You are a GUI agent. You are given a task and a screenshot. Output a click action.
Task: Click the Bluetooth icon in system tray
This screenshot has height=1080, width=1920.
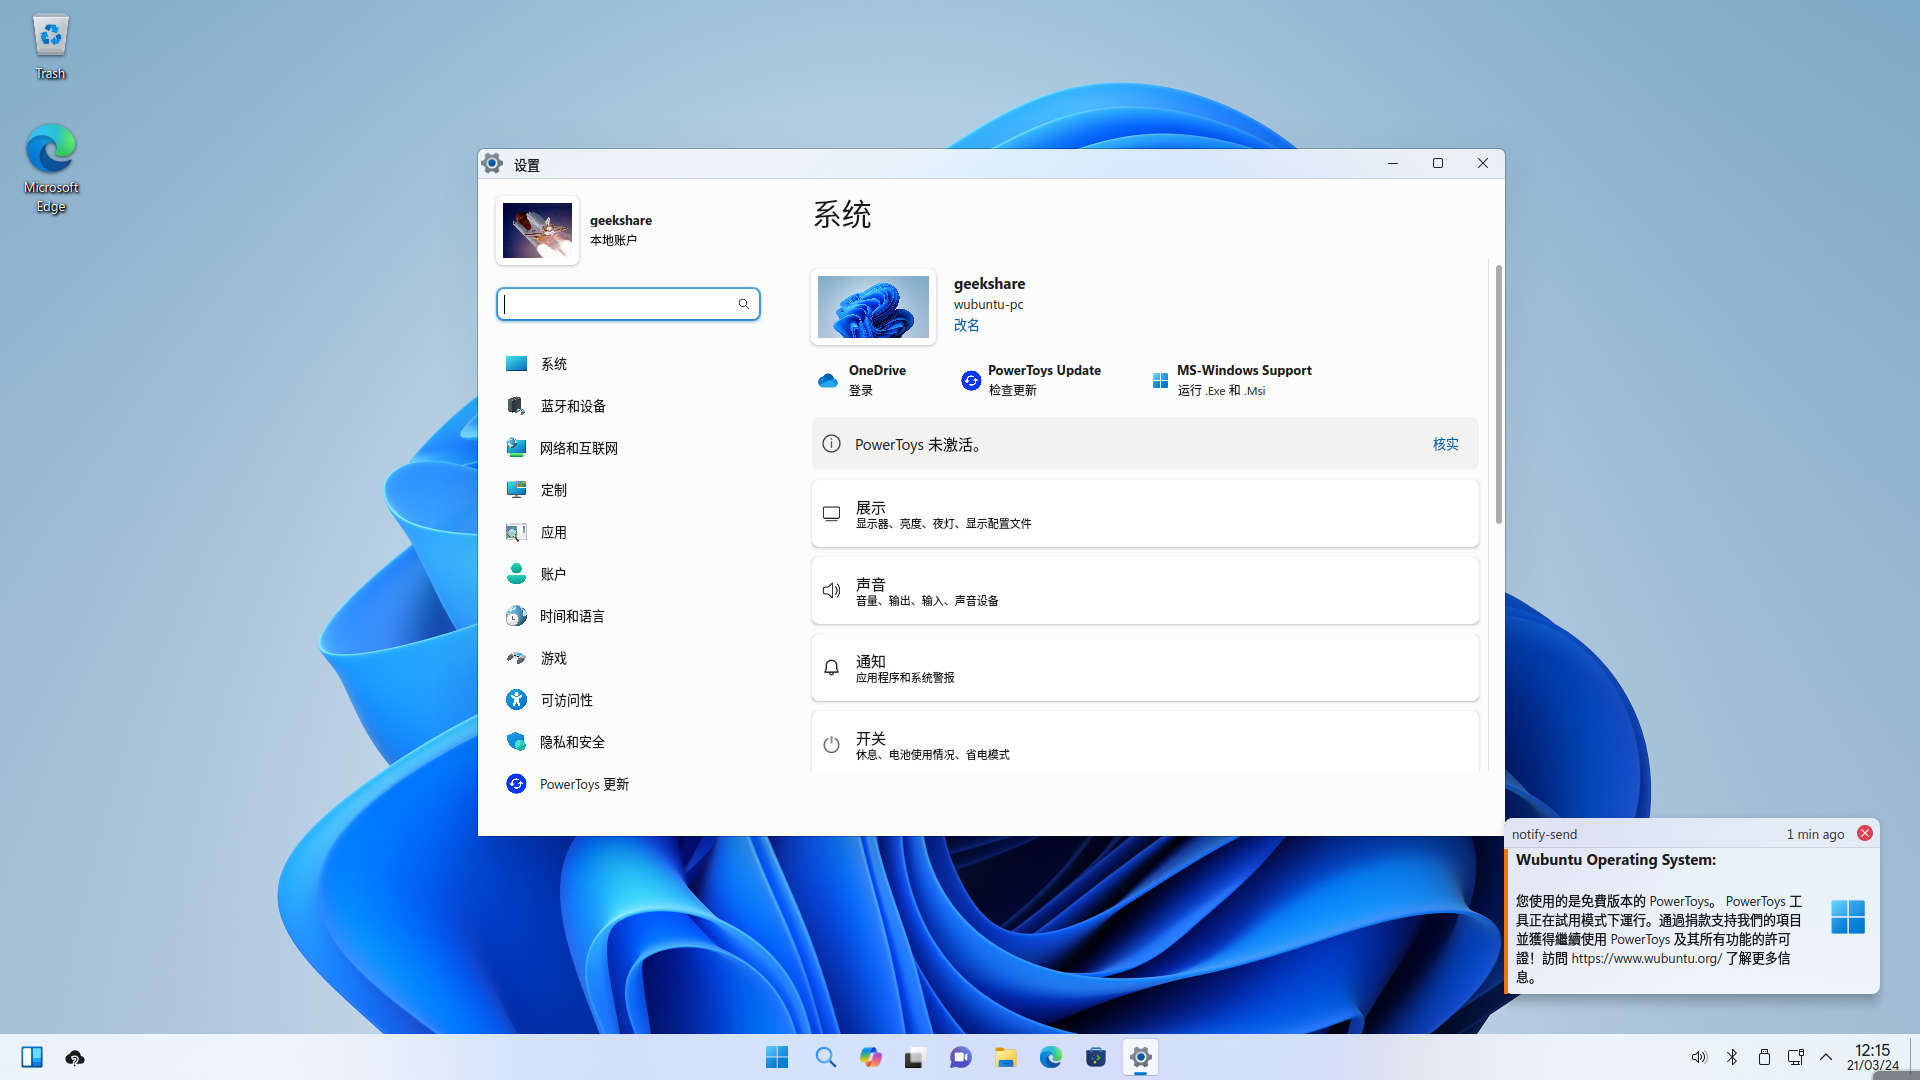(x=1732, y=1056)
